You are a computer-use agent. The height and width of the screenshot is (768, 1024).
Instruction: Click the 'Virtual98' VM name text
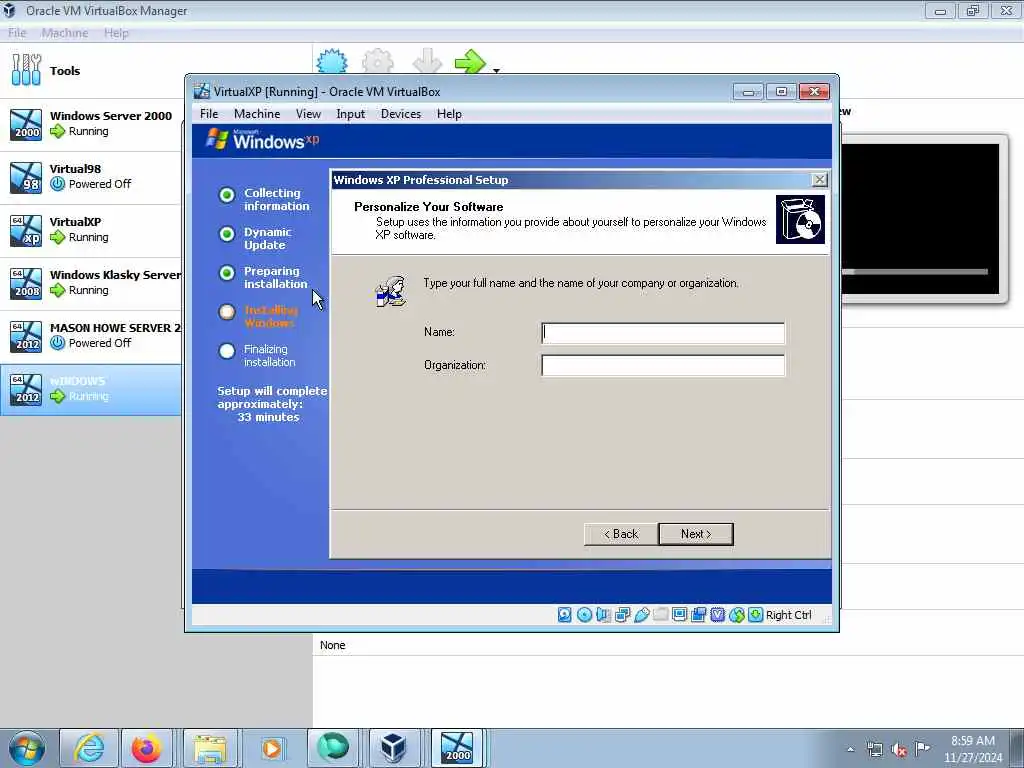coord(75,168)
